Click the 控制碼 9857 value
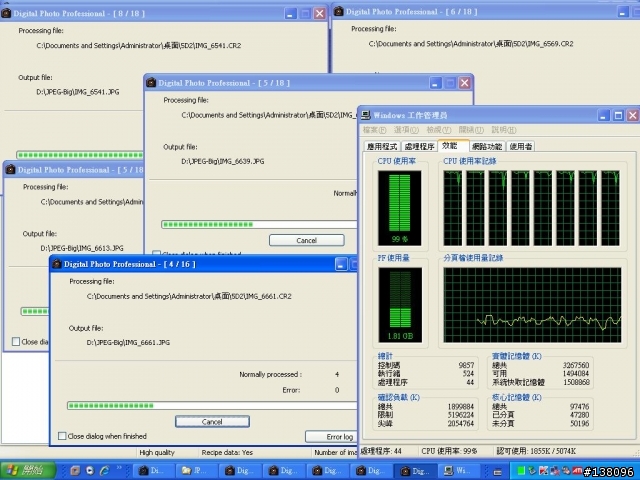 (466, 365)
